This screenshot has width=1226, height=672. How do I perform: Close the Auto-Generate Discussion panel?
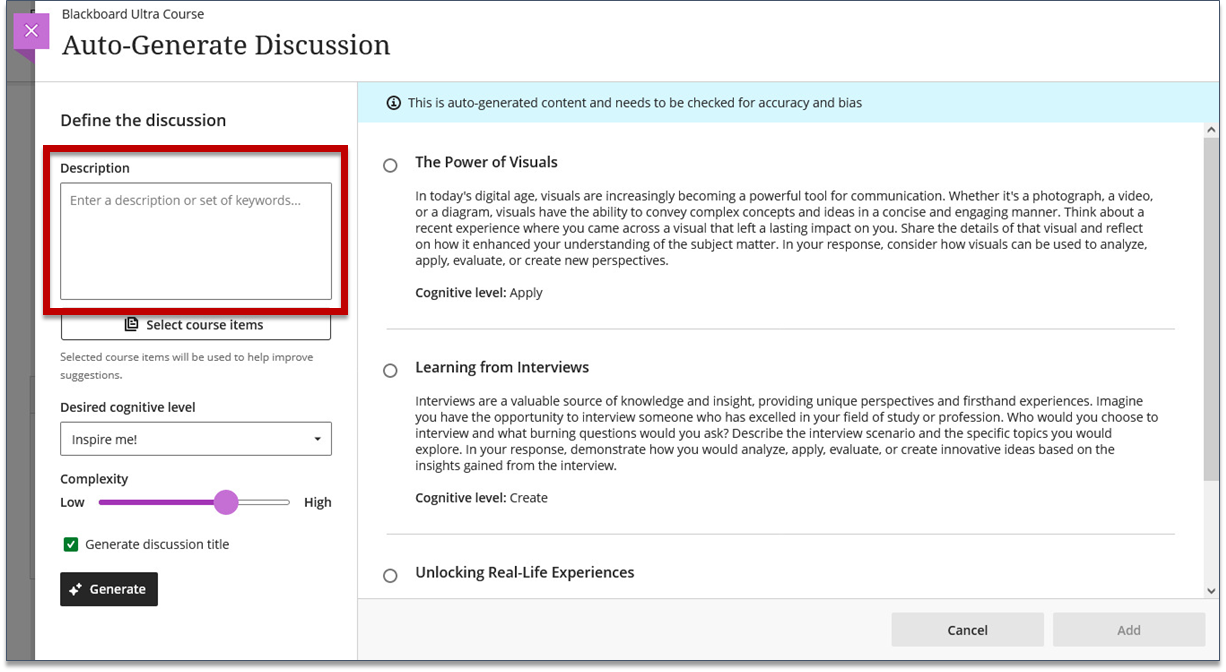coord(31,31)
